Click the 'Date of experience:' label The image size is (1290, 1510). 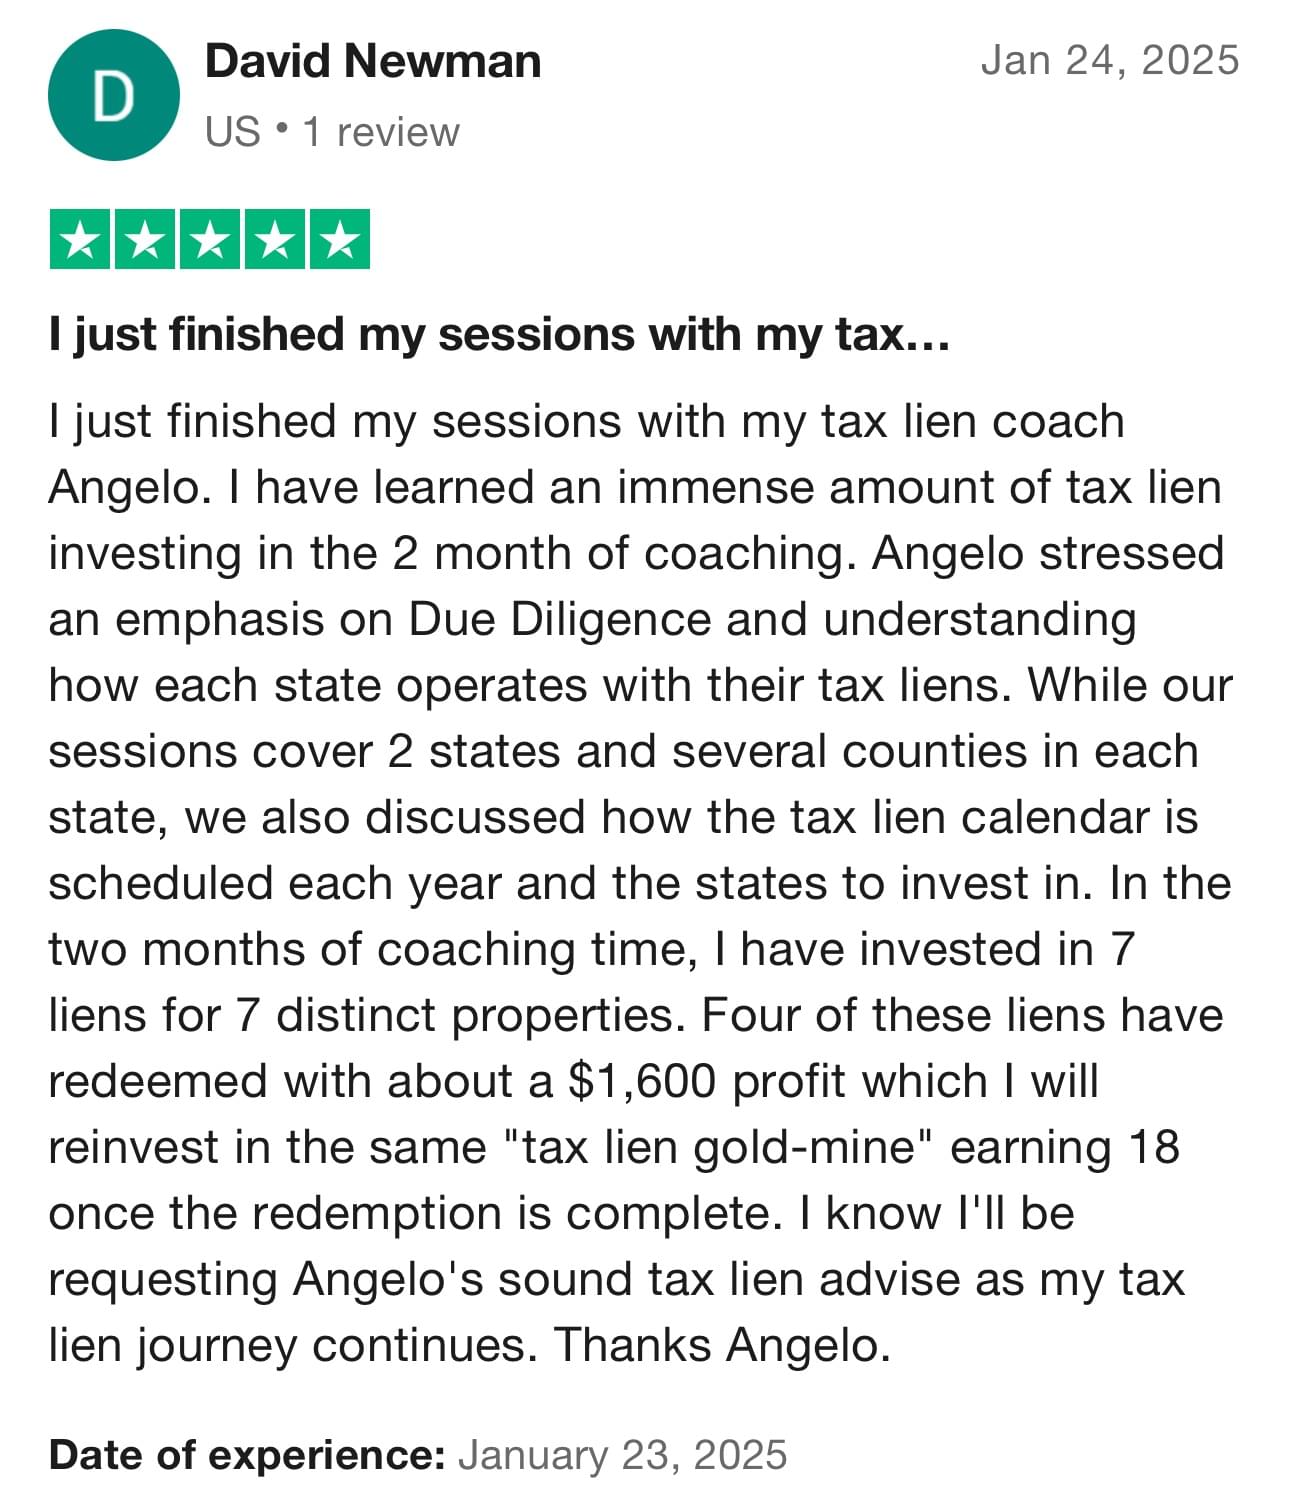pos(246,1455)
